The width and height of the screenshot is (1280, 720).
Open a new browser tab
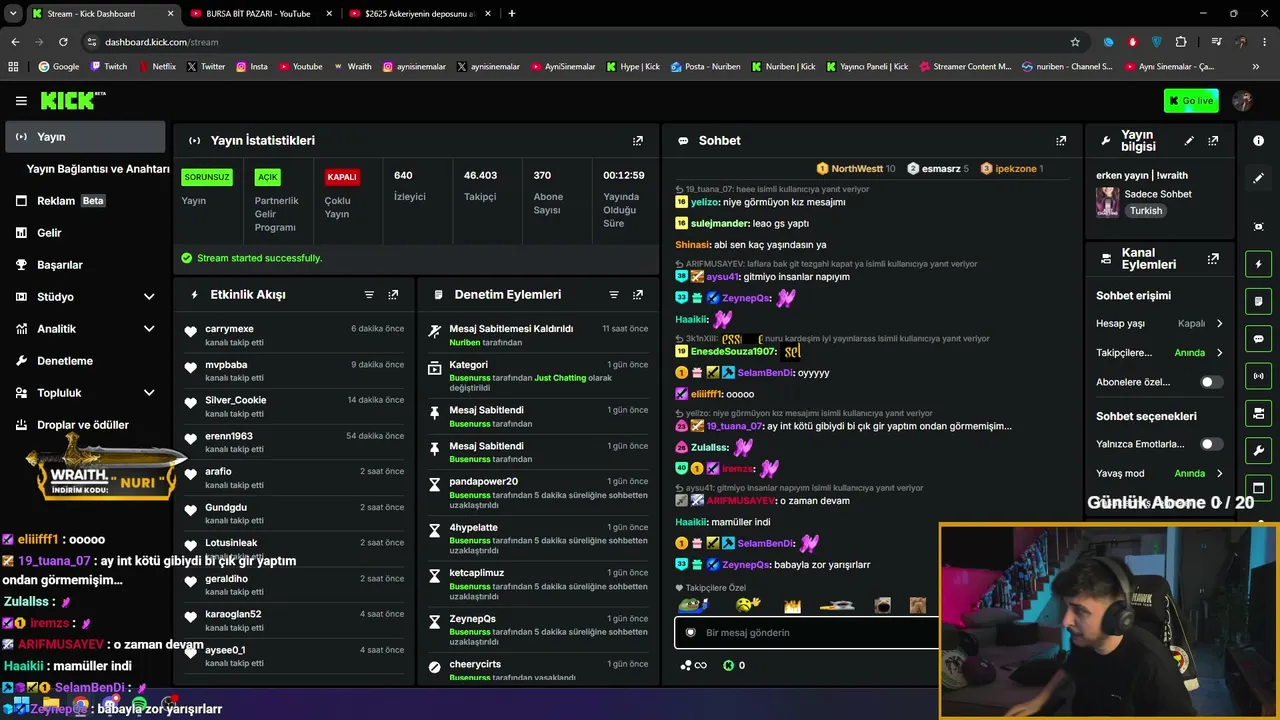tap(512, 14)
